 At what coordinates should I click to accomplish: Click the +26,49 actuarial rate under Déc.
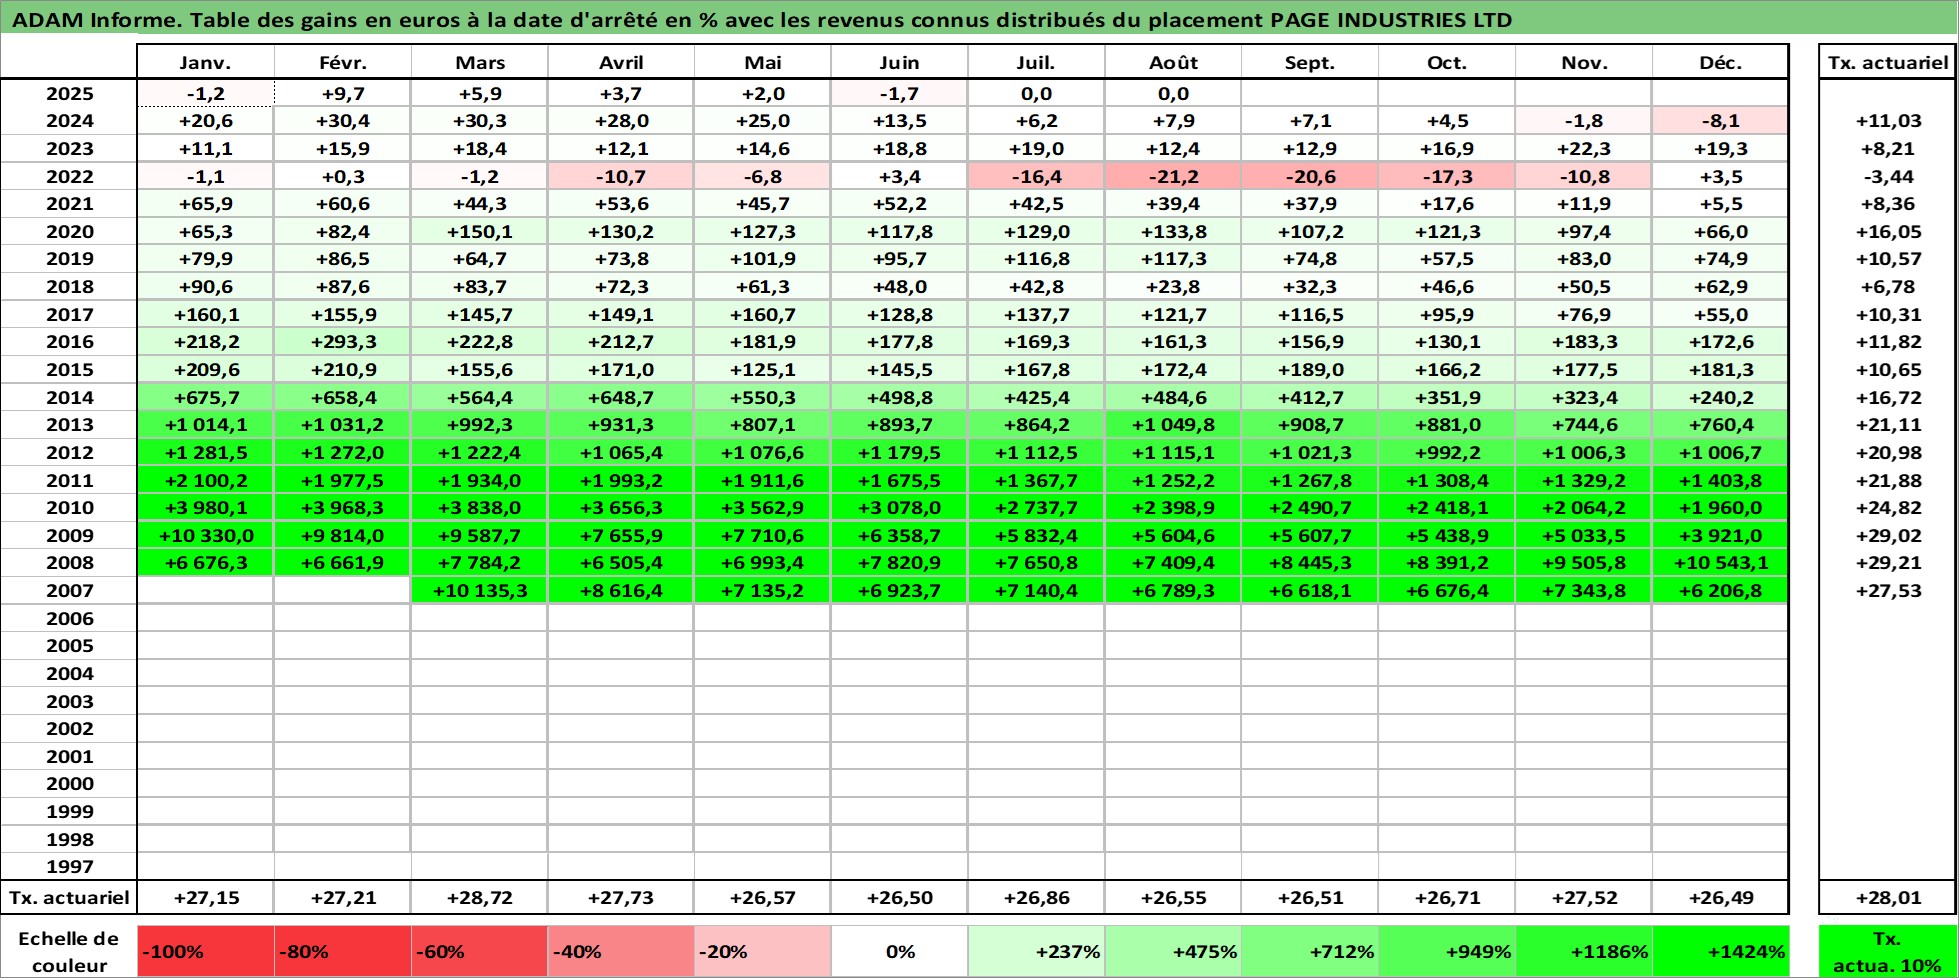(x=1721, y=898)
